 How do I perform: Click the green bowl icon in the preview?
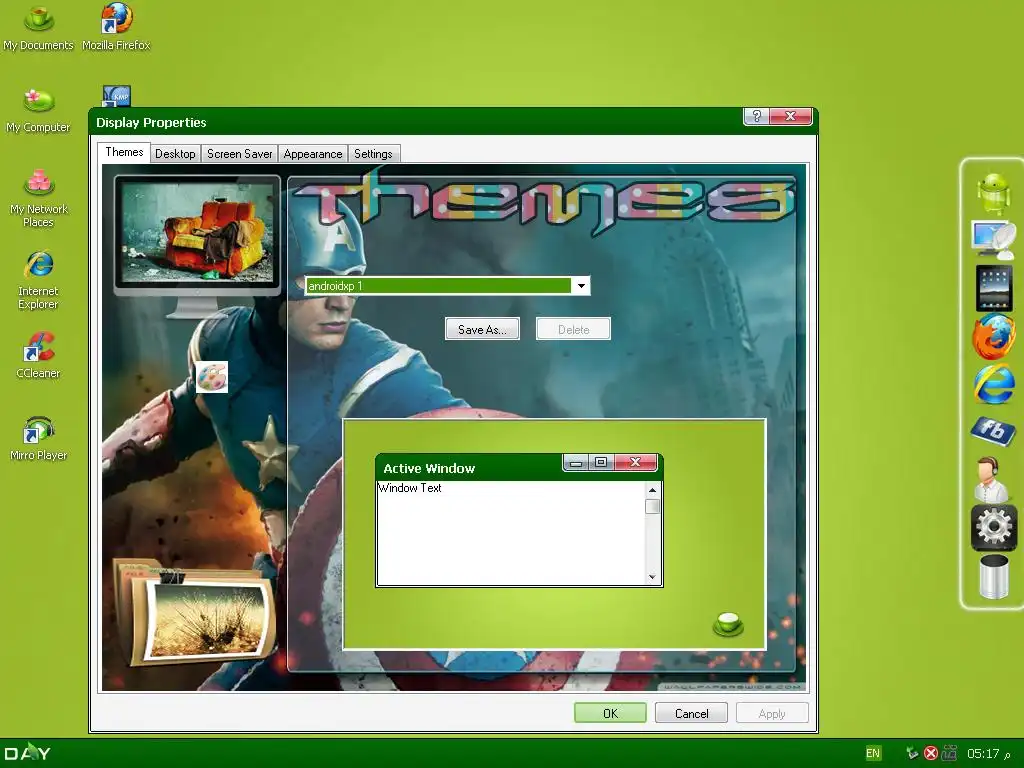pos(728,624)
